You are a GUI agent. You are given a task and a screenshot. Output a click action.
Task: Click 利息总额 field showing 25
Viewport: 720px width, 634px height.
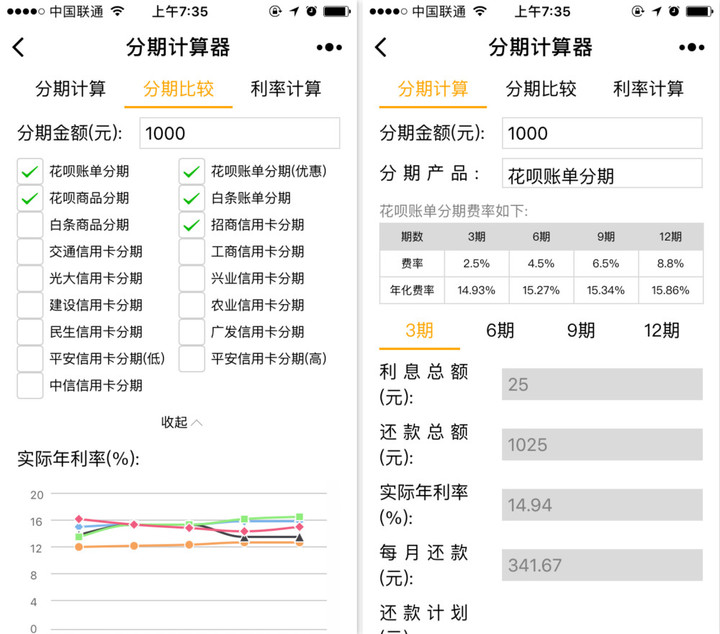tap(602, 384)
